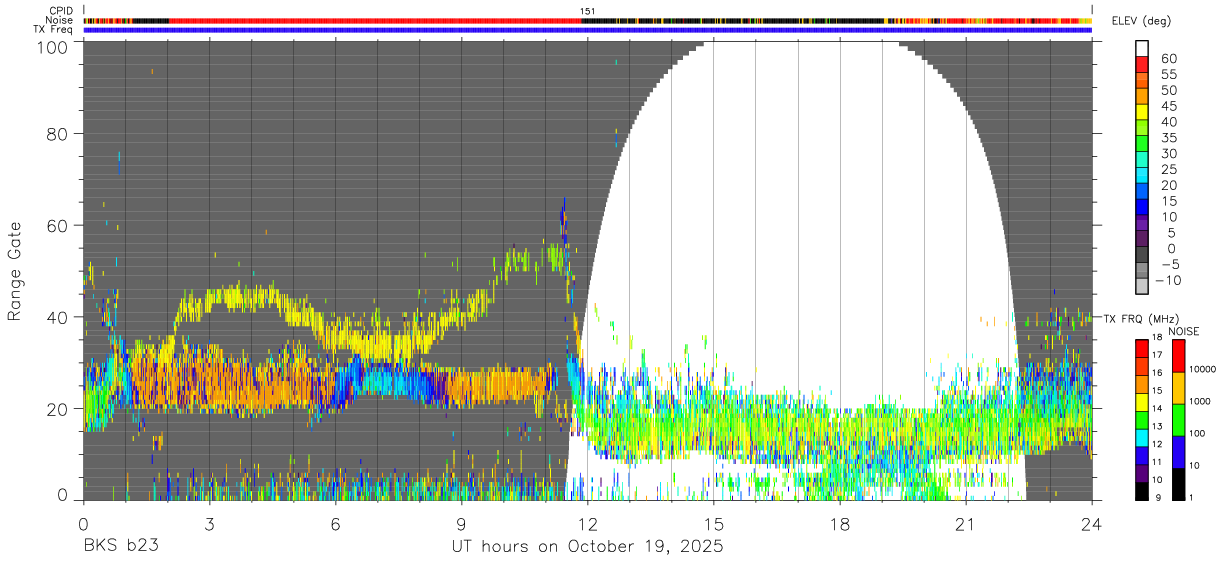Click the '3' UT hour tick label
Viewport: 1228px width, 567px height.
click(x=210, y=523)
